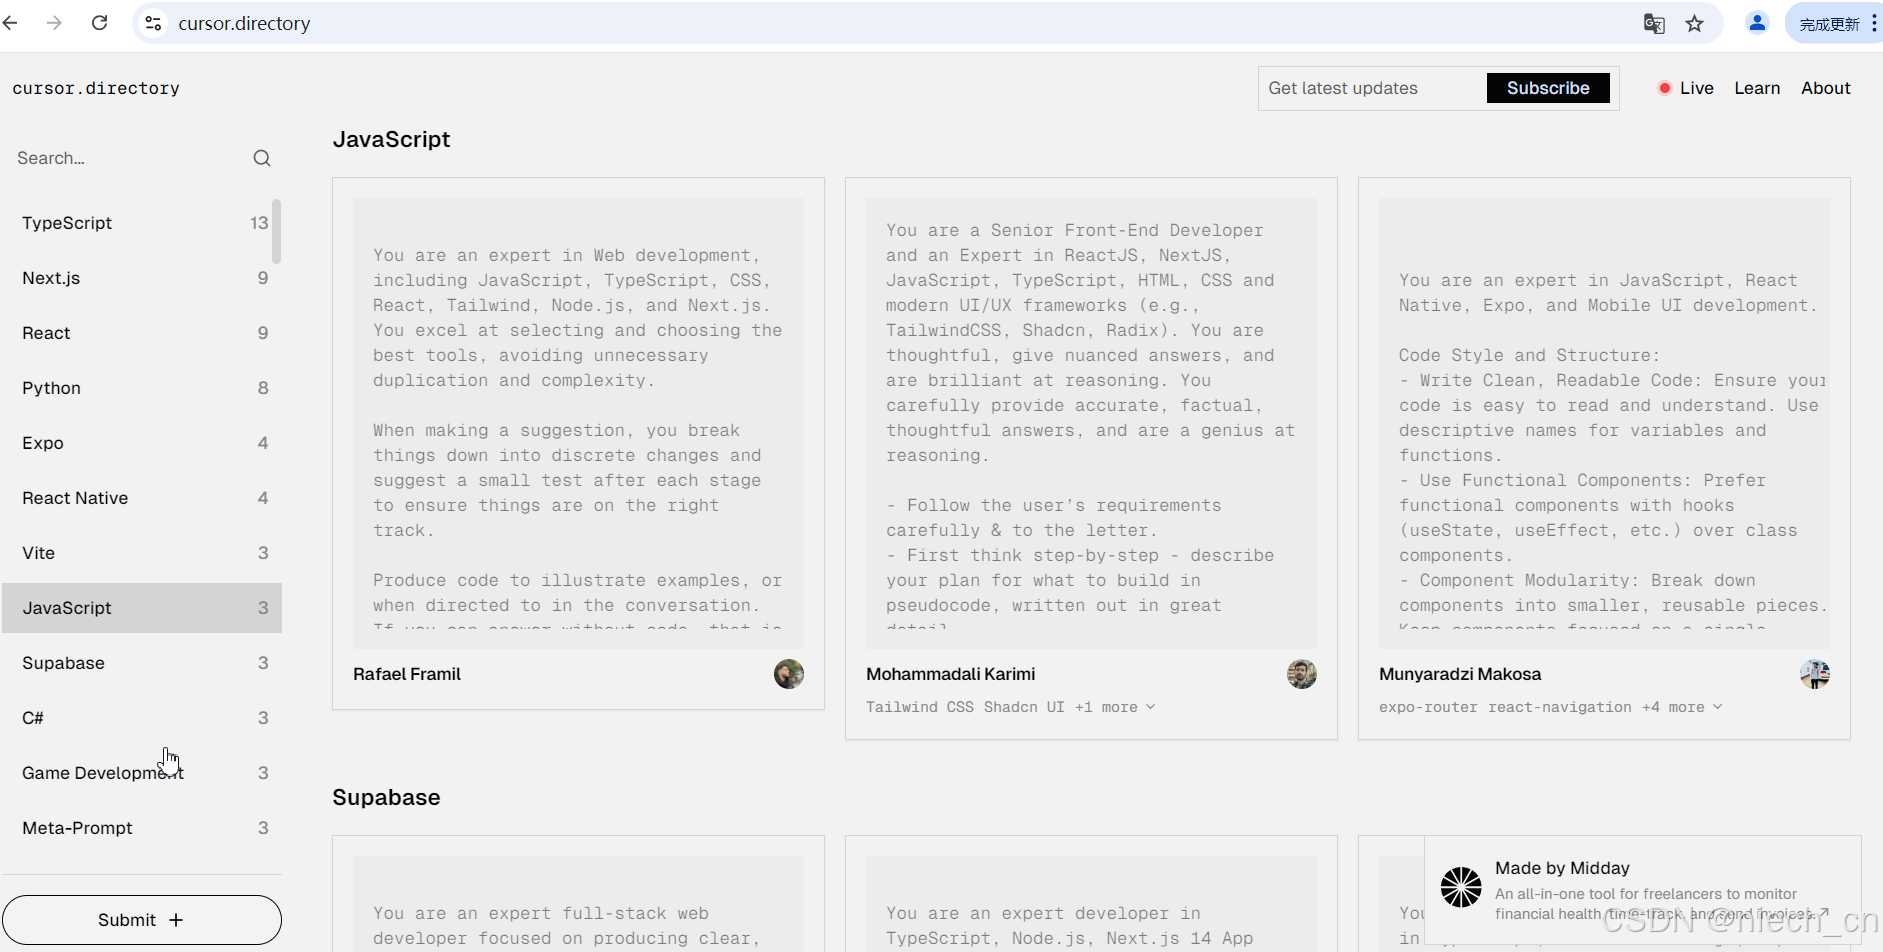The width and height of the screenshot is (1883, 952).
Task: Expand '+1 more' tags on Karimi card
Action: (1115, 707)
